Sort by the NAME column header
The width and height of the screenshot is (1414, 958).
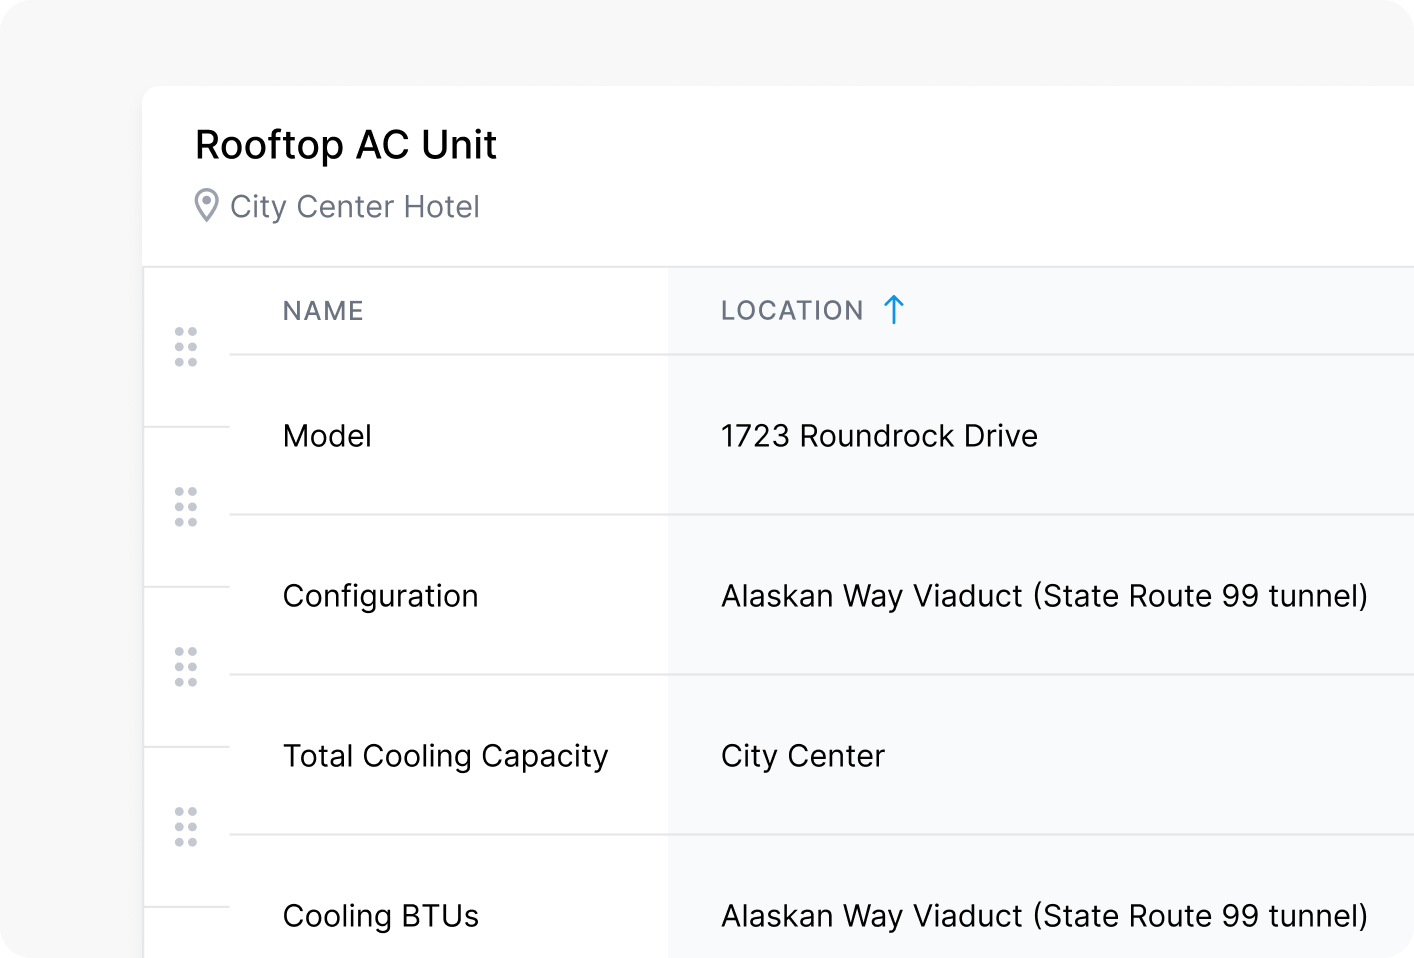tap(323, 311)
